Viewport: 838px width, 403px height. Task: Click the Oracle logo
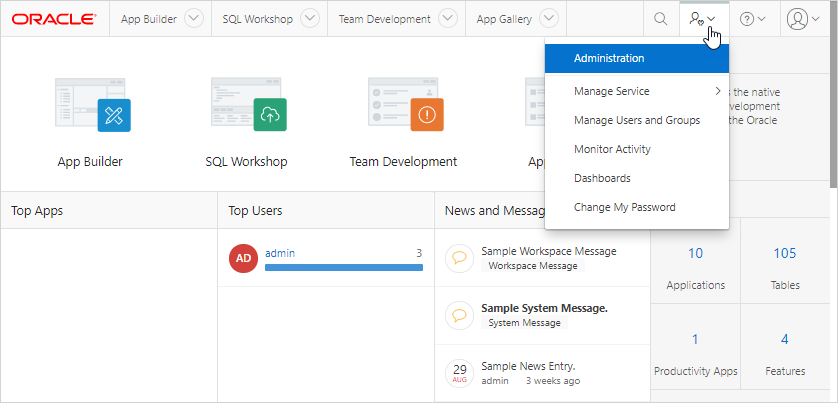(x=54, y=19)
